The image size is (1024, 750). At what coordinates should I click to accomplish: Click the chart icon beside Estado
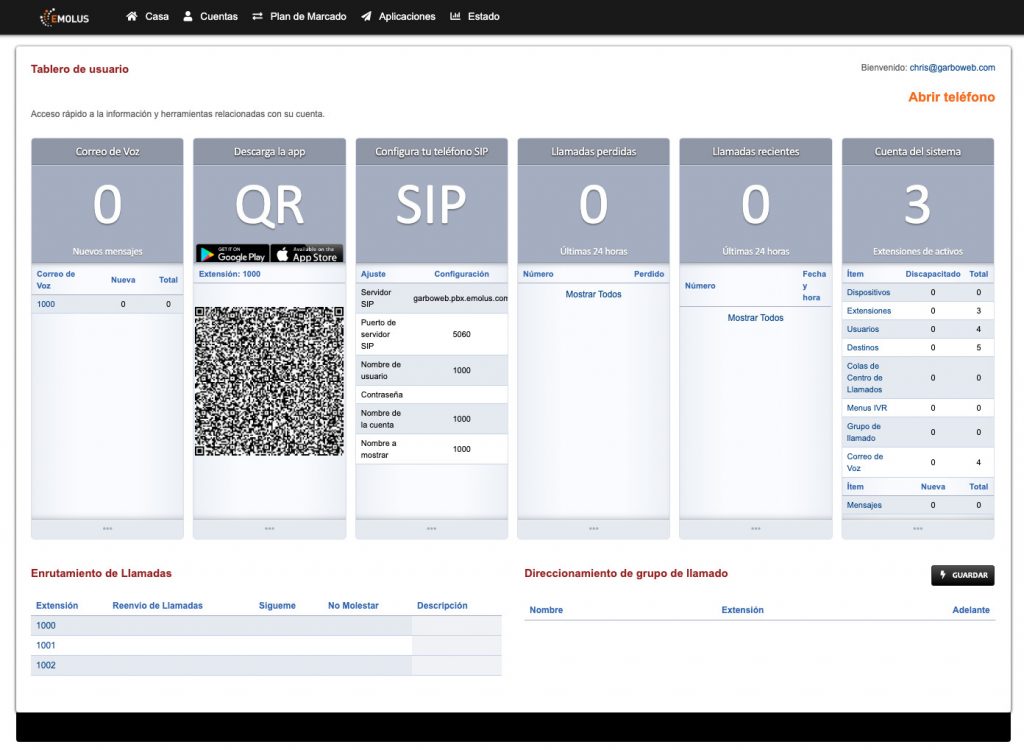(x=455, y=16)
